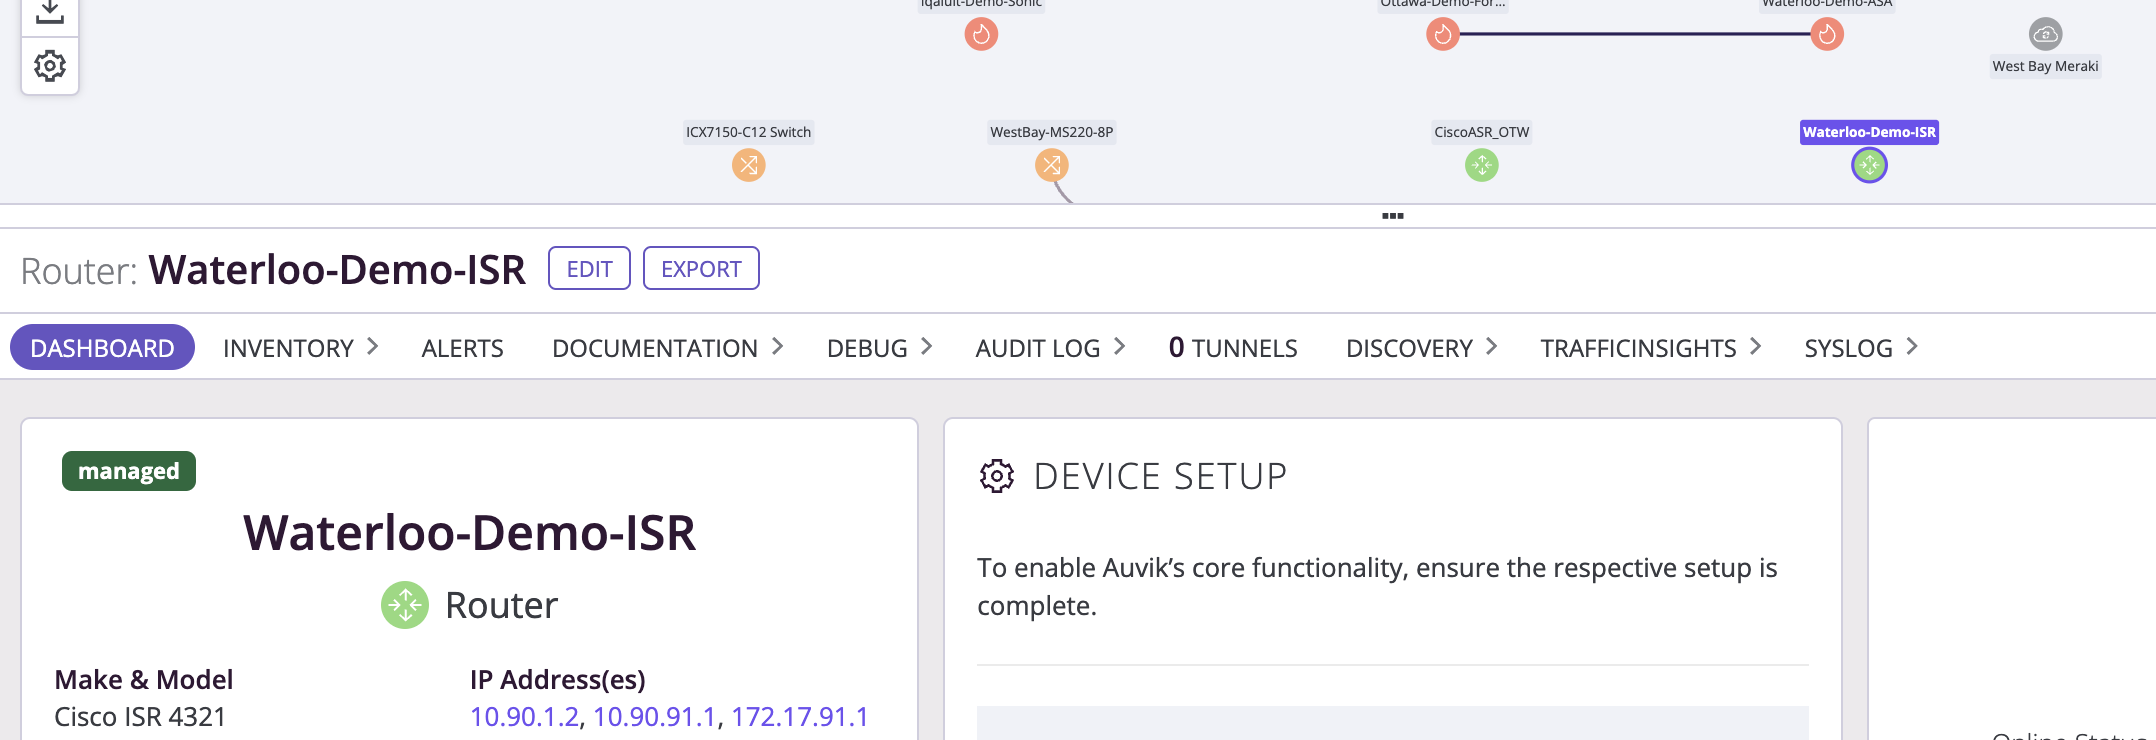Select the Iqaluit-Demo-Sonic firewall node icon
The height and width of the screenshot is (740, 2156).
[x=981, y=34]
